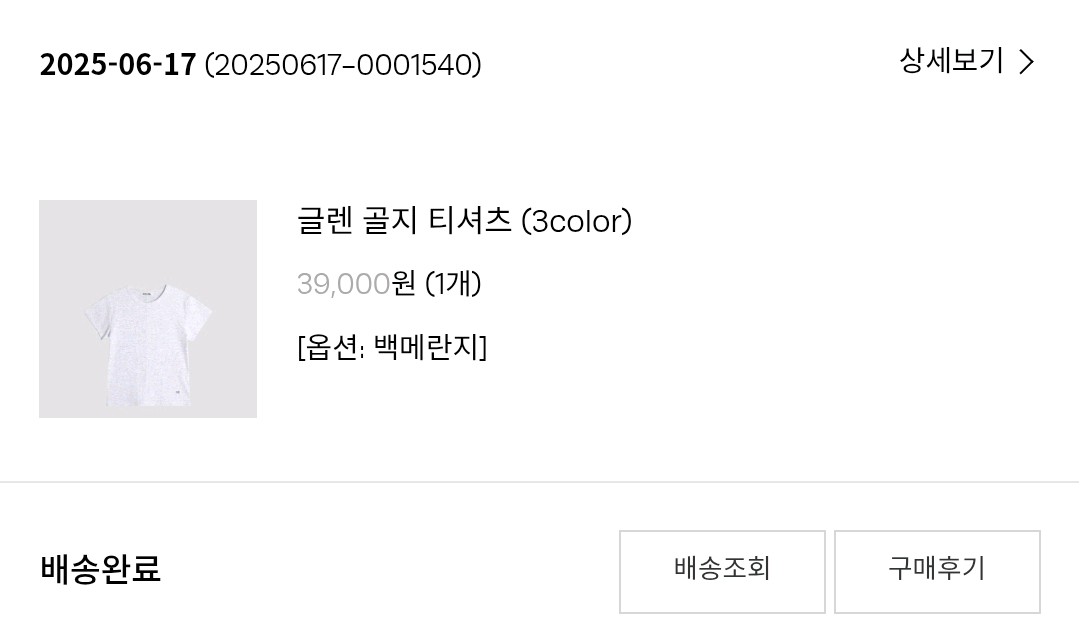This screenshot has width=1079, height=643.
Task: Click the (3color) label in product name
Action: tap(578, 222)
